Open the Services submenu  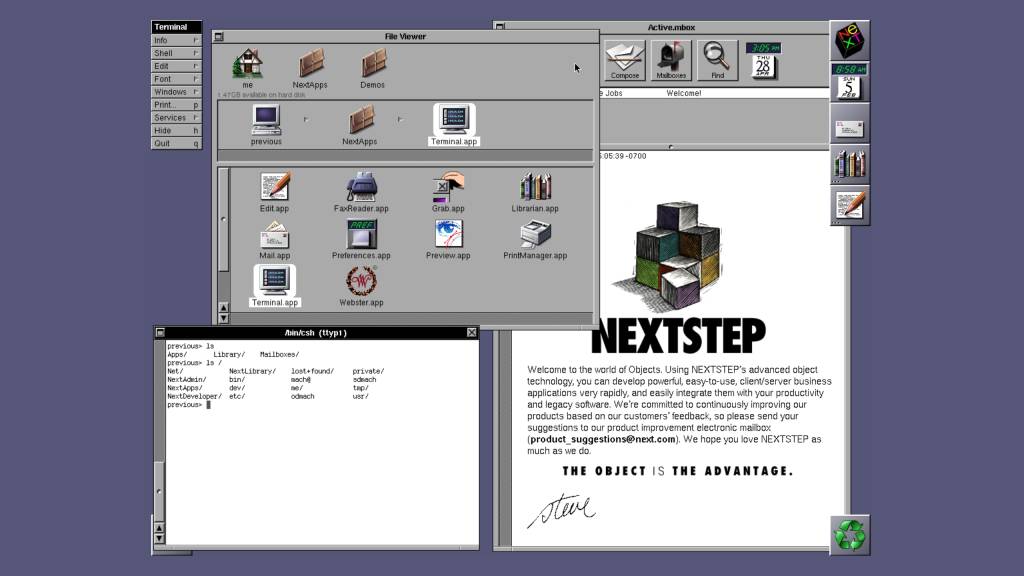point(176,118)
